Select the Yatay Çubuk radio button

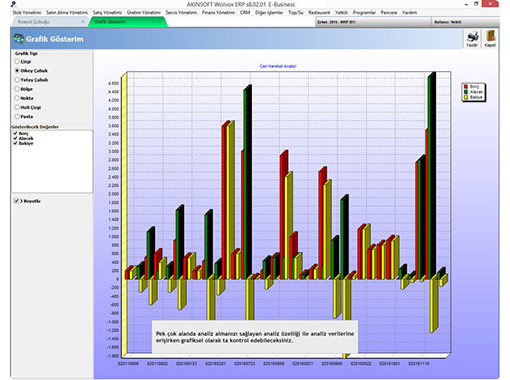pyautogui.click(x=17, y=80)
